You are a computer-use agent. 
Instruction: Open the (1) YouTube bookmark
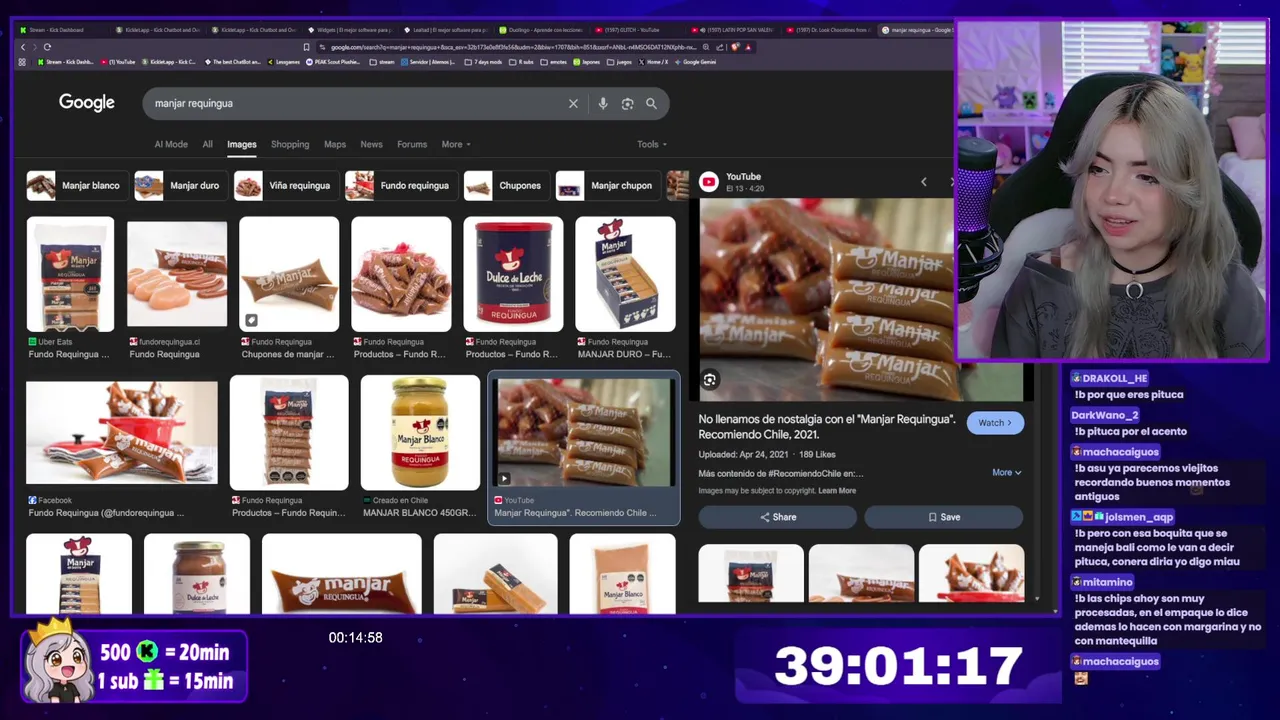coord(117,62)
